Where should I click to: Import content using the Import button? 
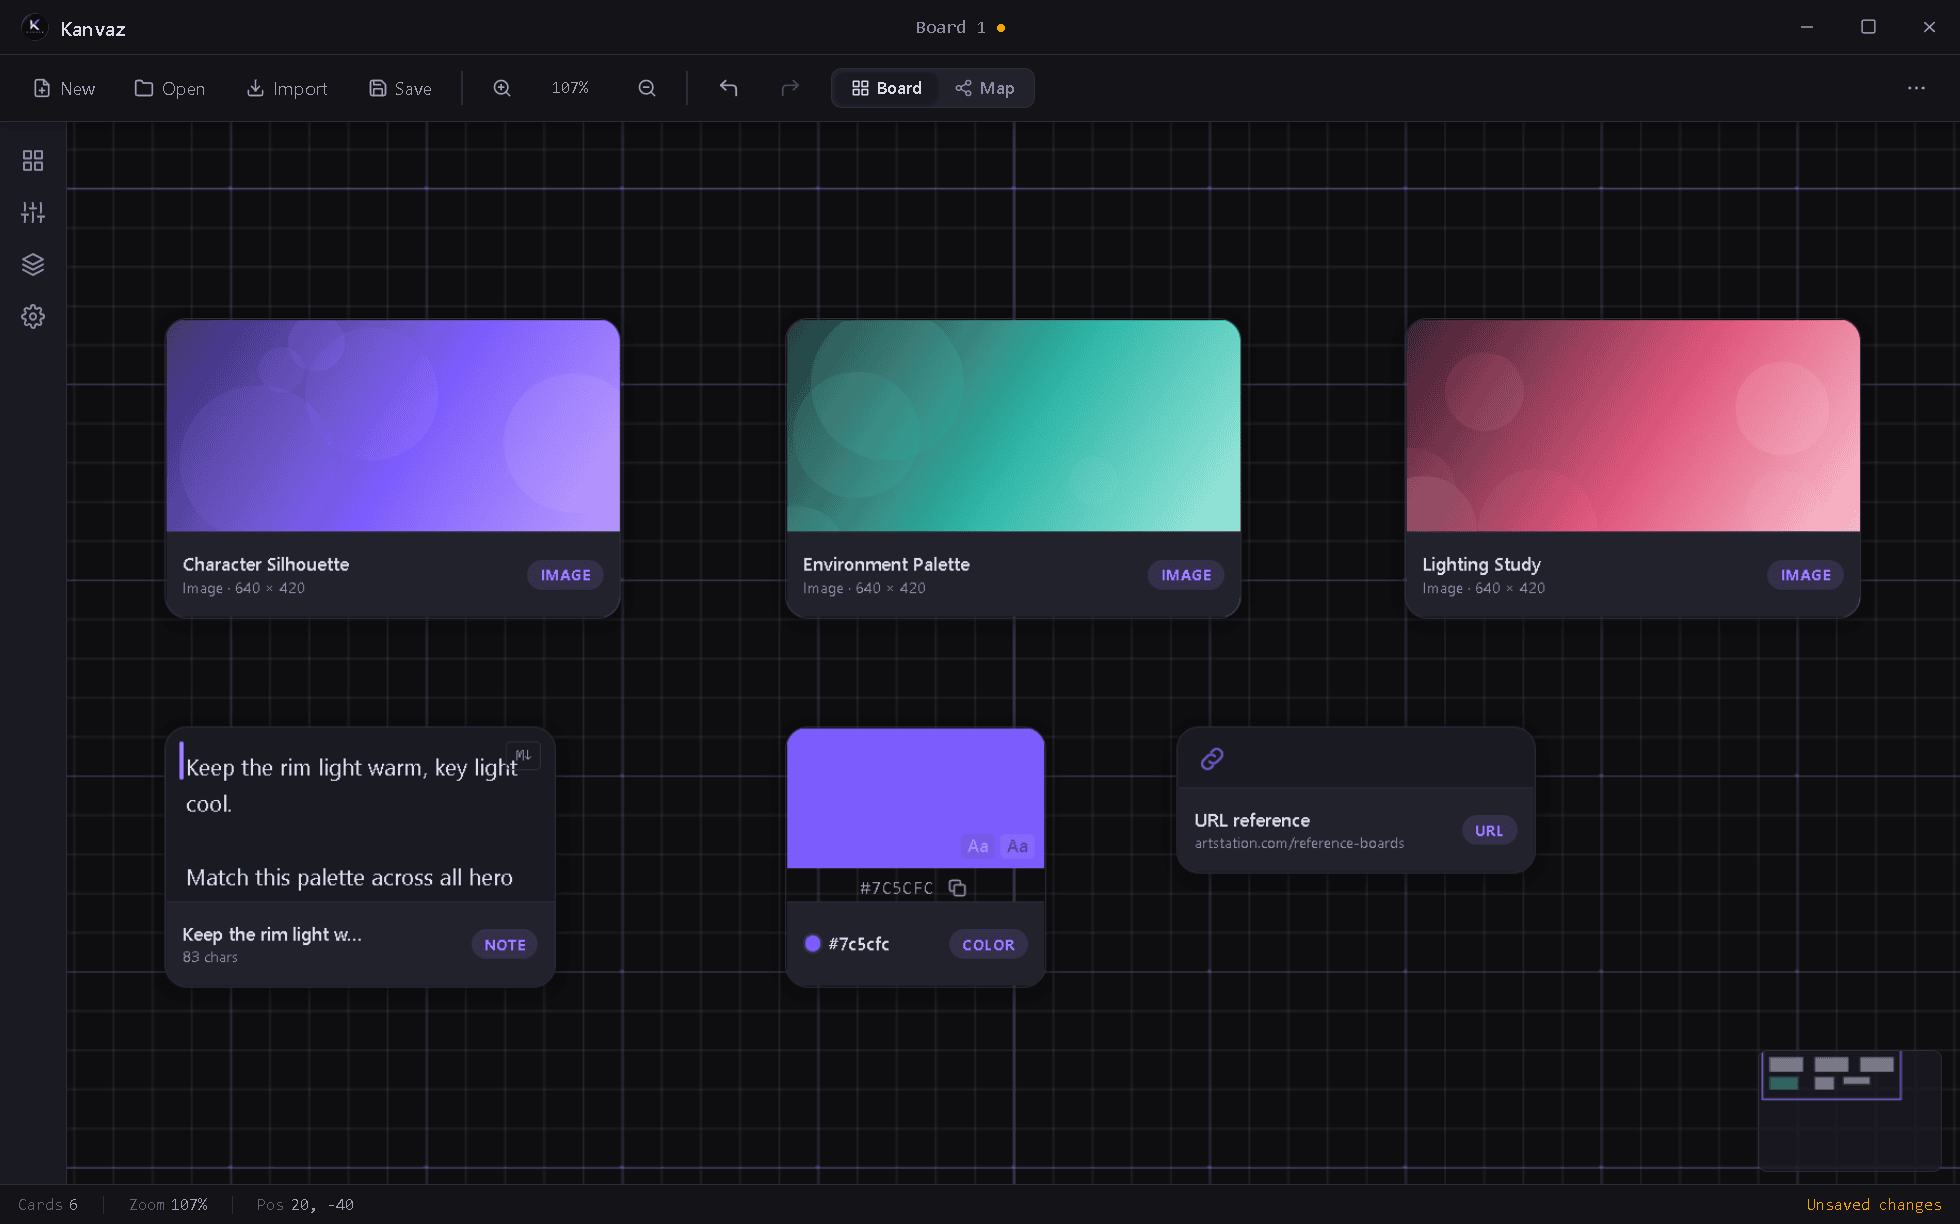287,88
